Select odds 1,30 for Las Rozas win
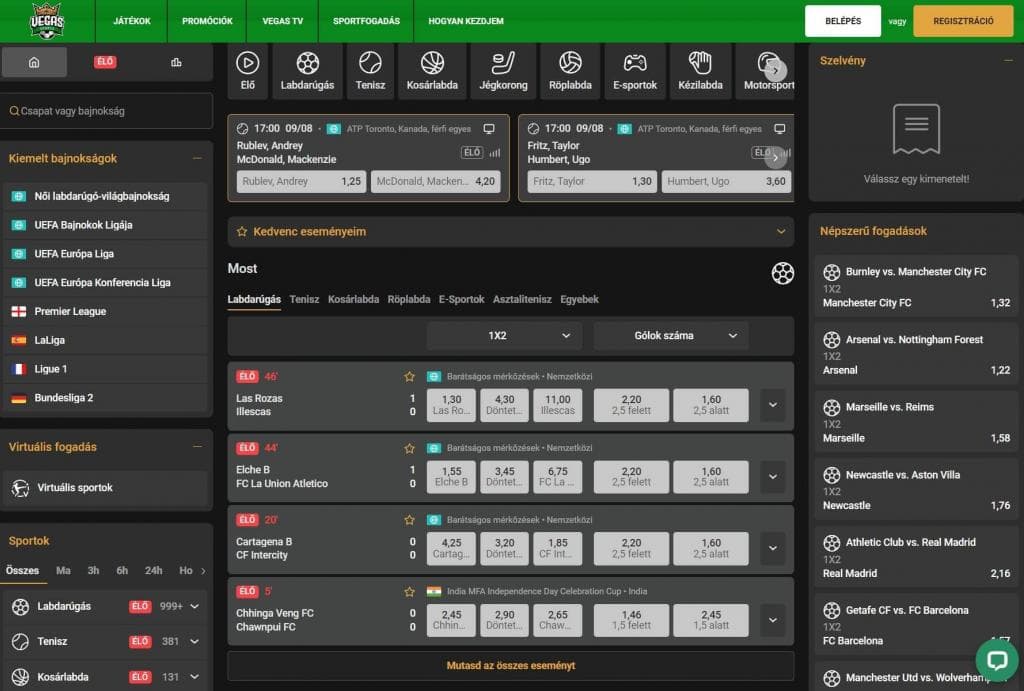 click(451, 405)
